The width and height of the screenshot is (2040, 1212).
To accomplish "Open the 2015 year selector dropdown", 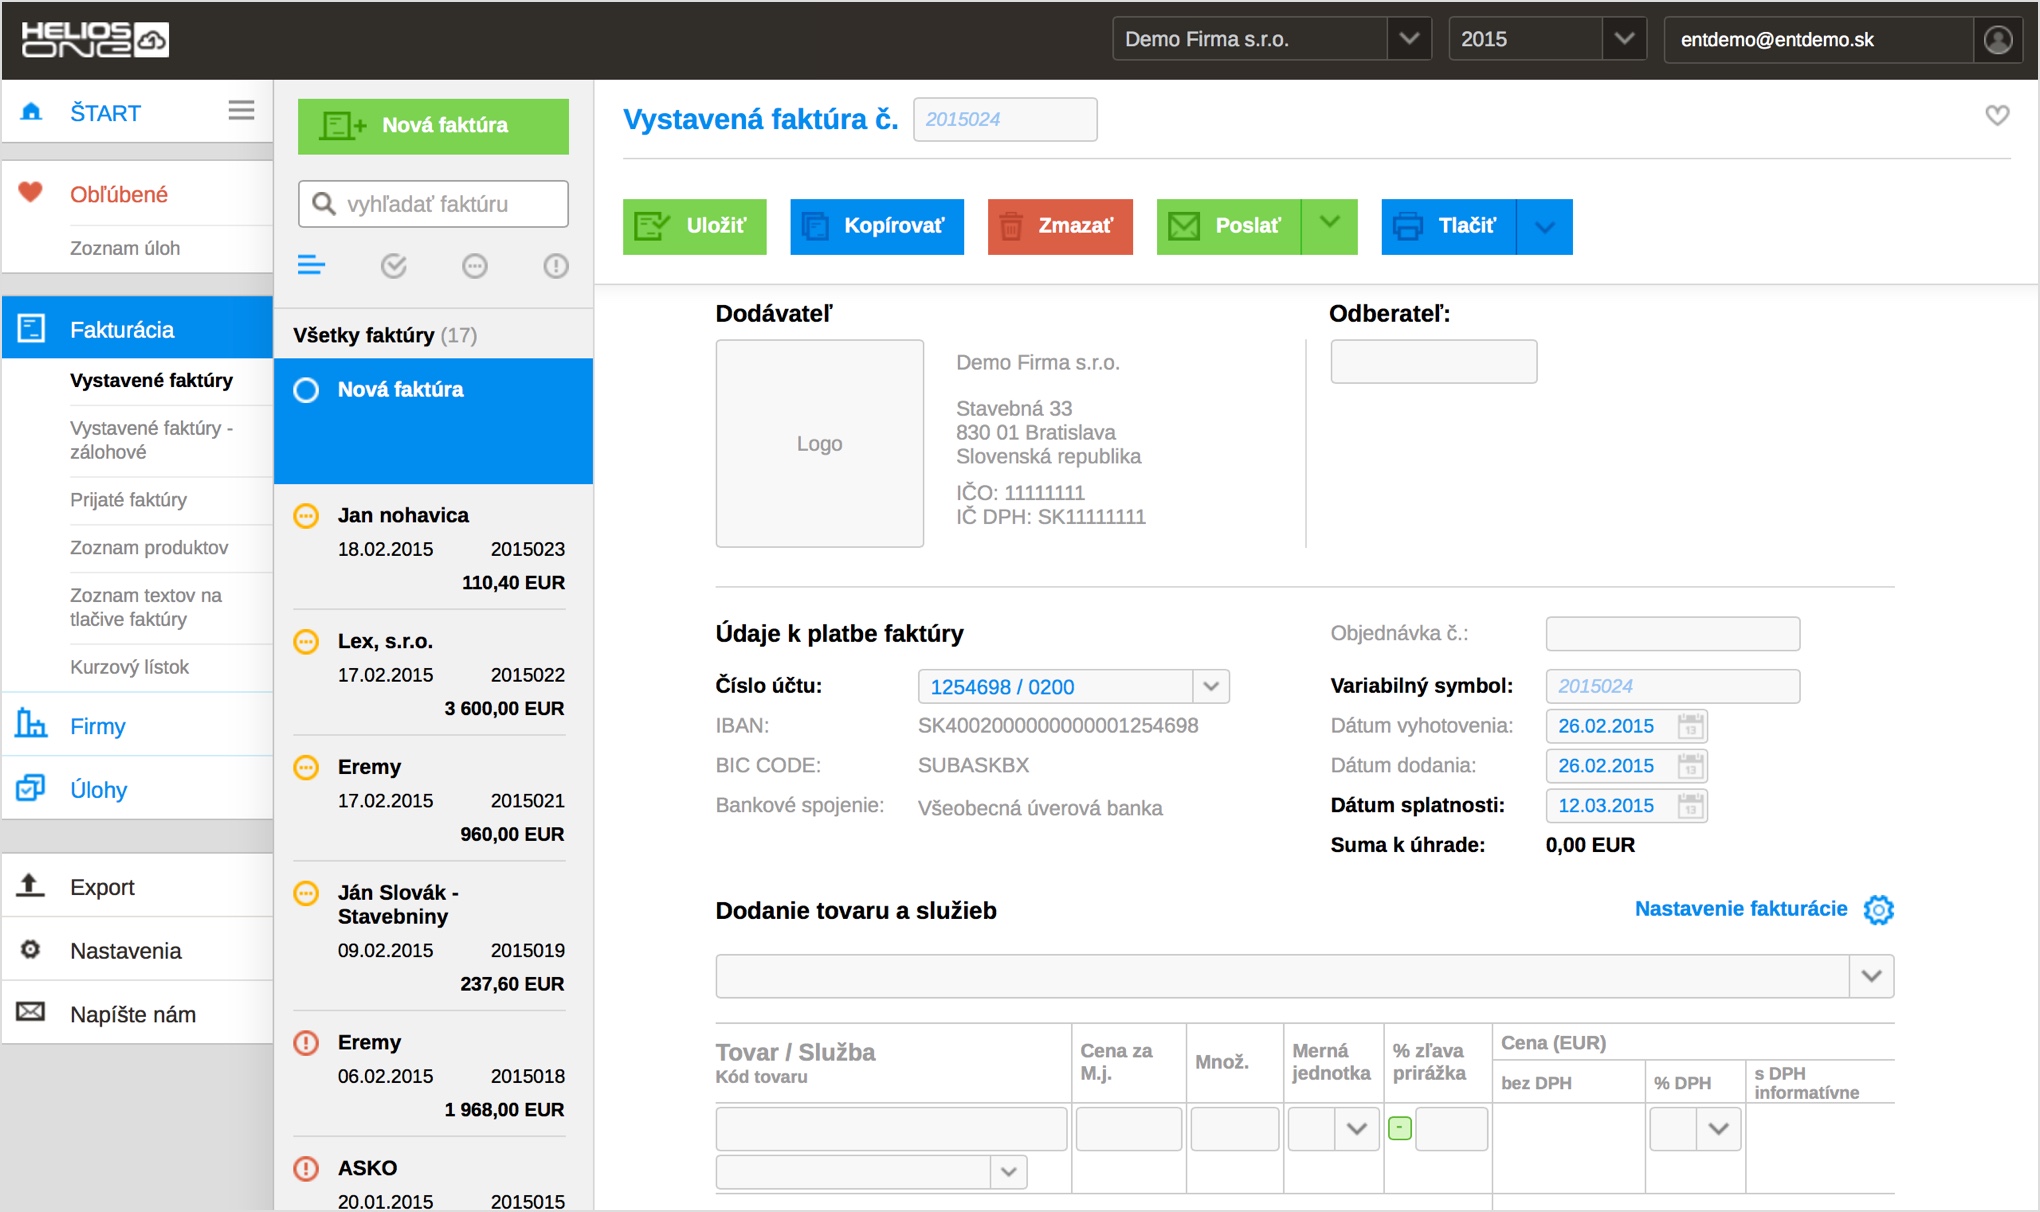I will pos(1623,40).
